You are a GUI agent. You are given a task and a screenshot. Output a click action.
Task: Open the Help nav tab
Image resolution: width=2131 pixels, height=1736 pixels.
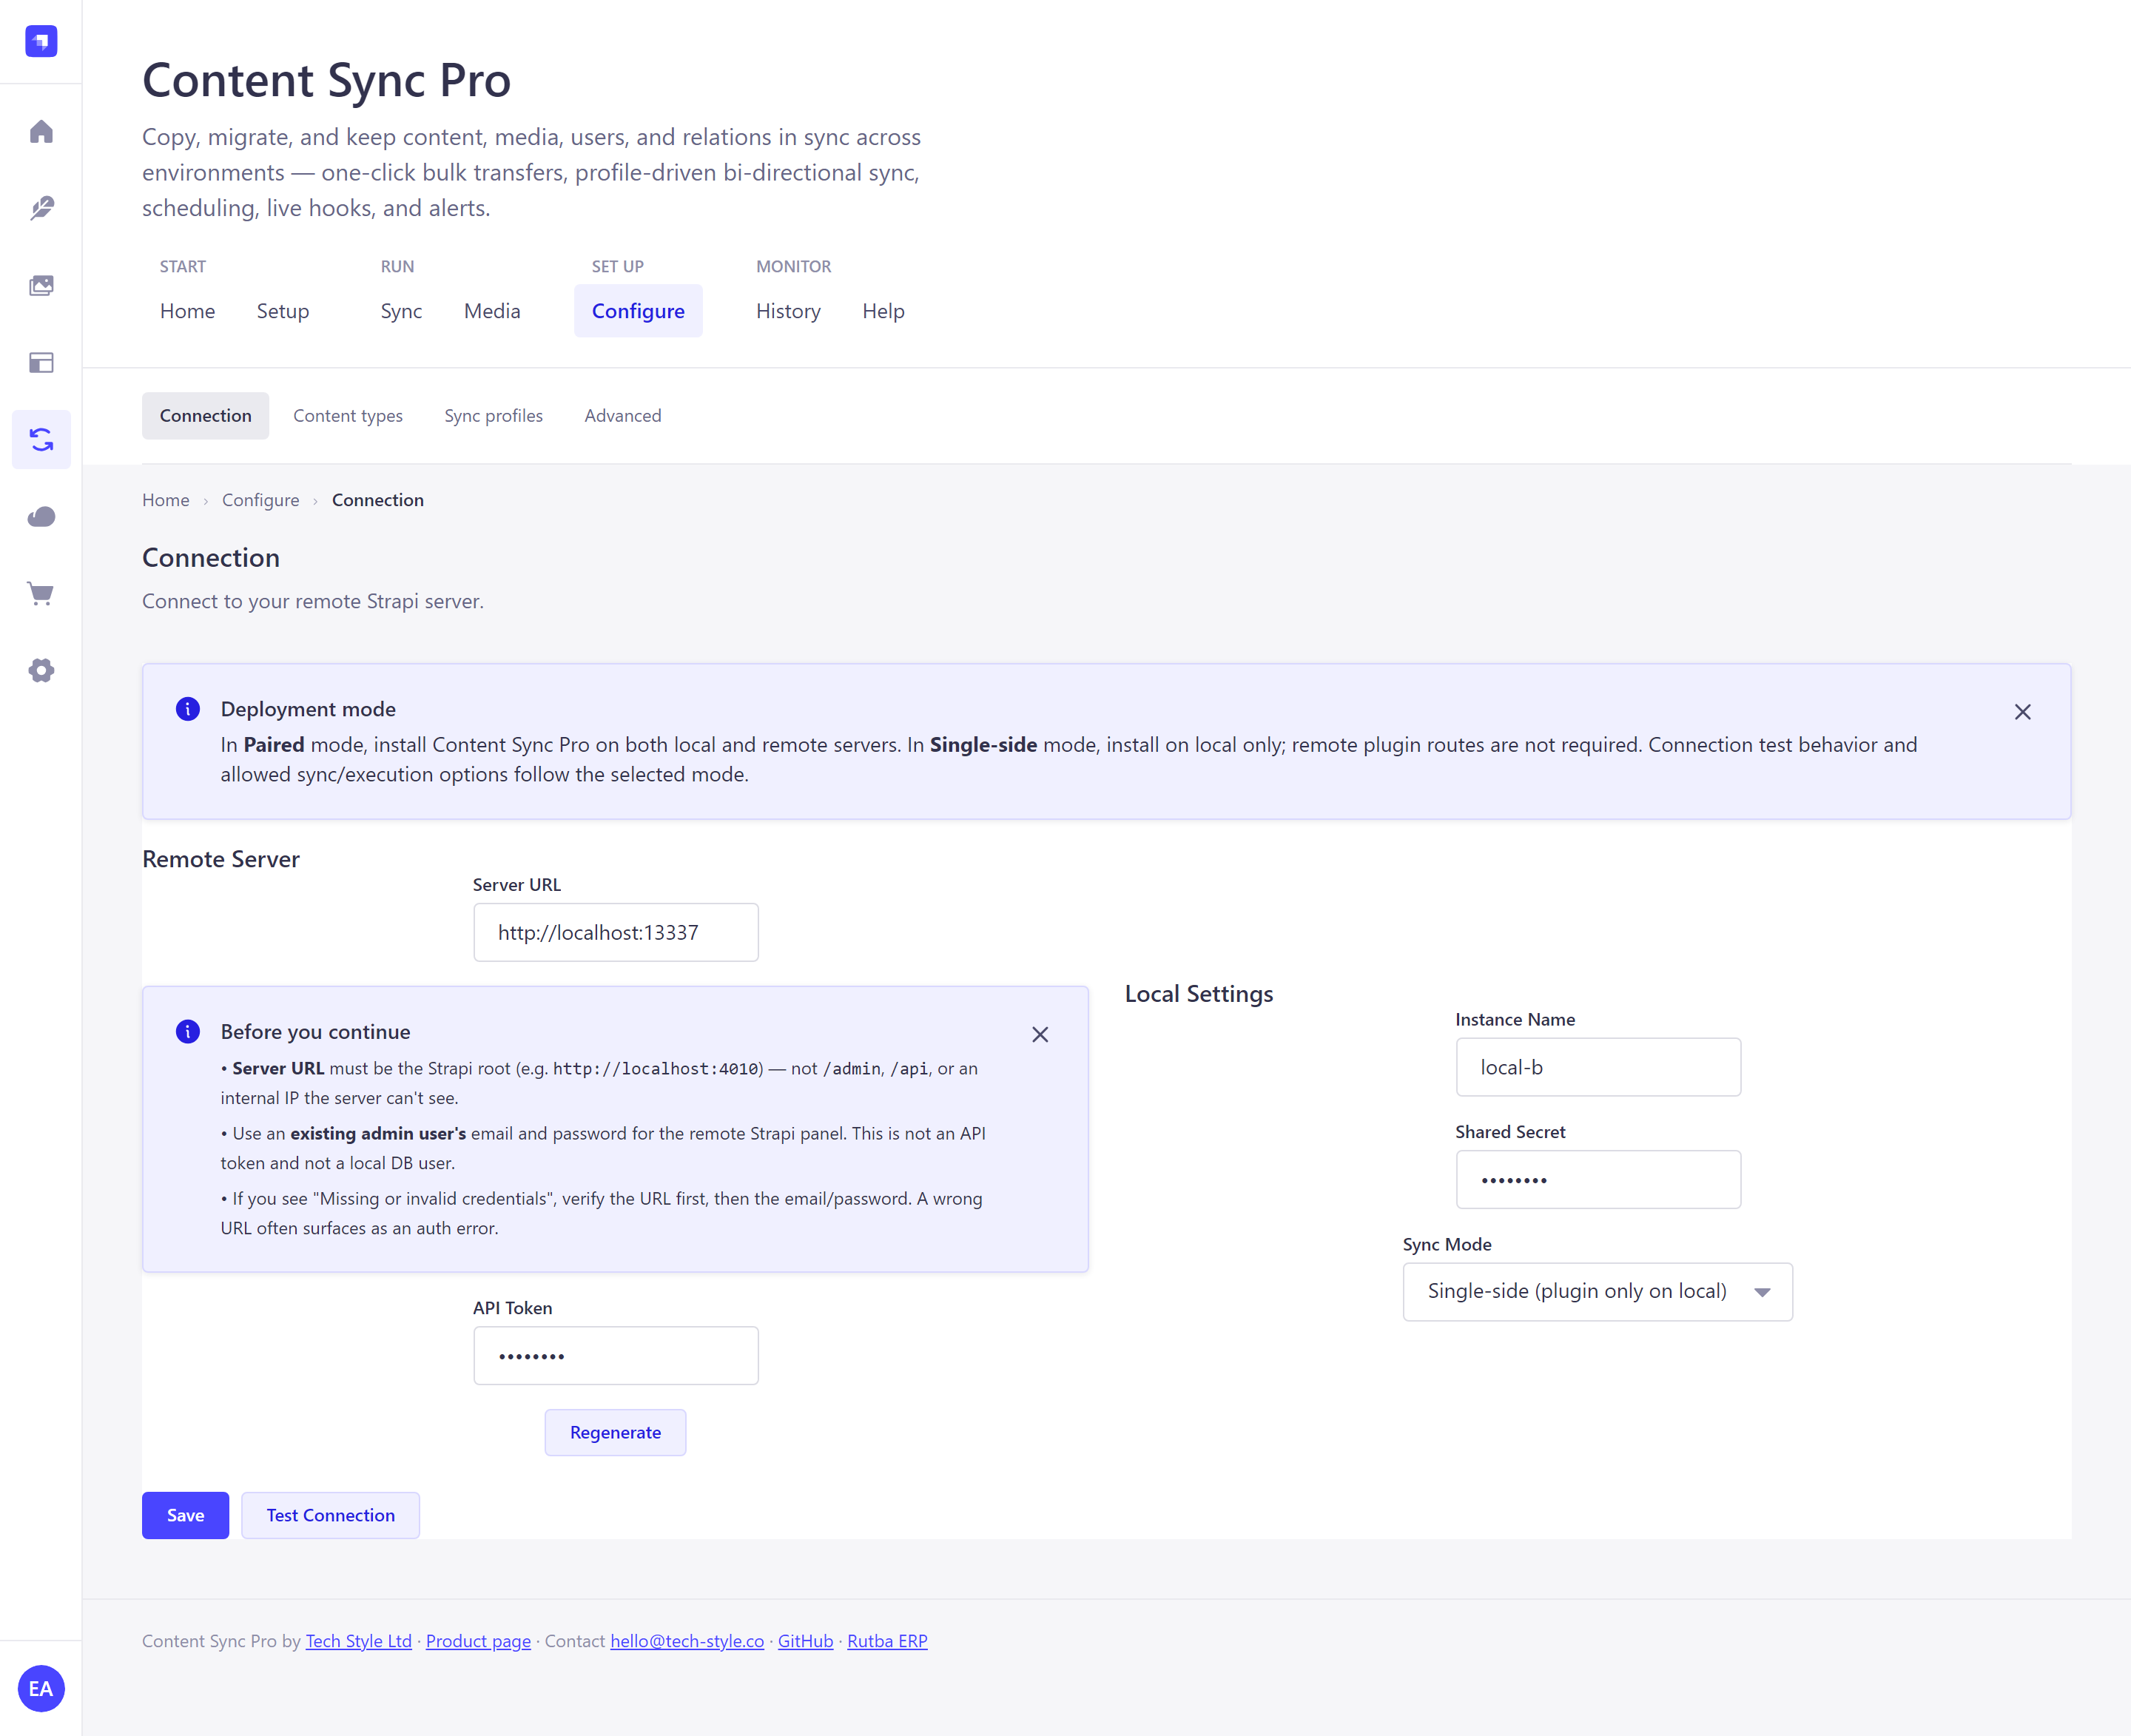pyautogui.click(x=883, y=311)
